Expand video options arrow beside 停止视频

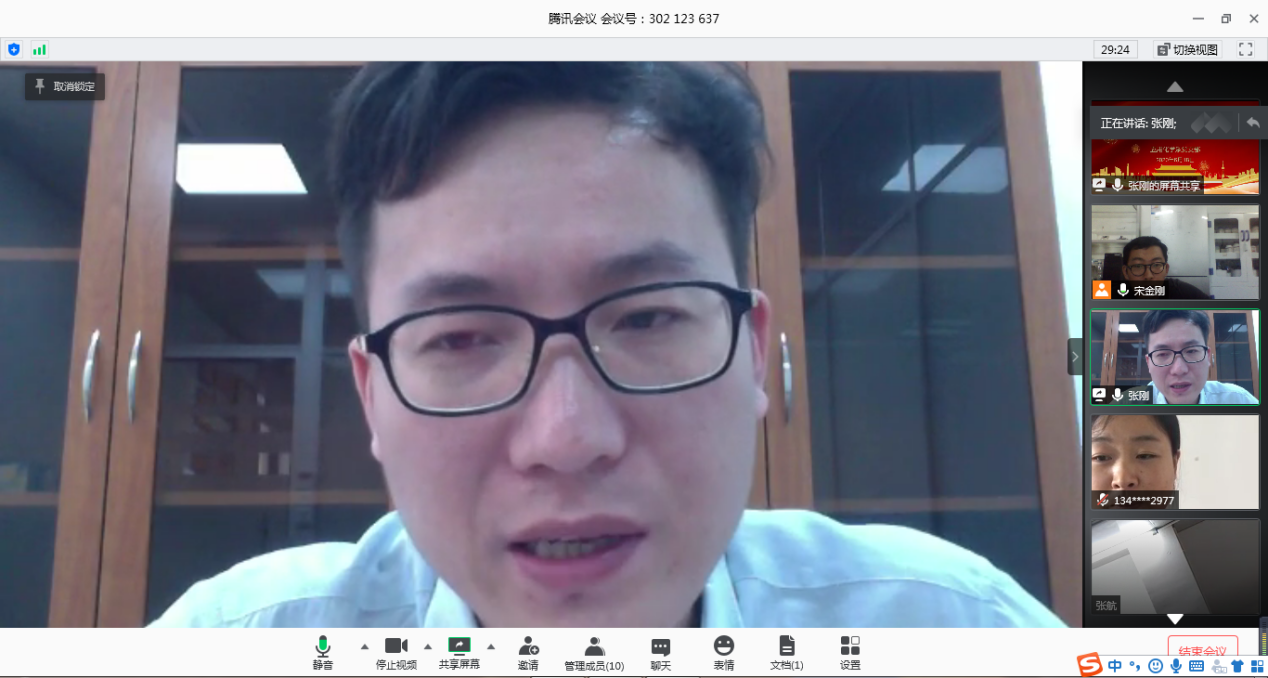428,646
